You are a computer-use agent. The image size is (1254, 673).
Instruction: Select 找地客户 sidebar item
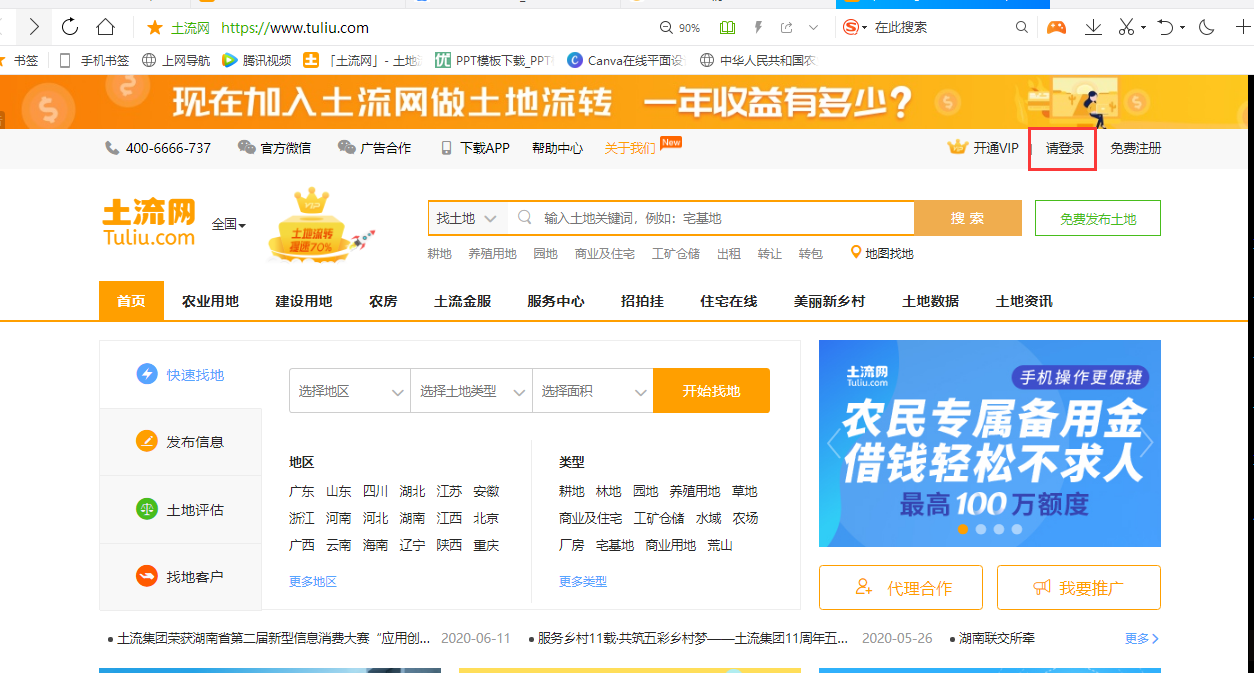[181, 577]
